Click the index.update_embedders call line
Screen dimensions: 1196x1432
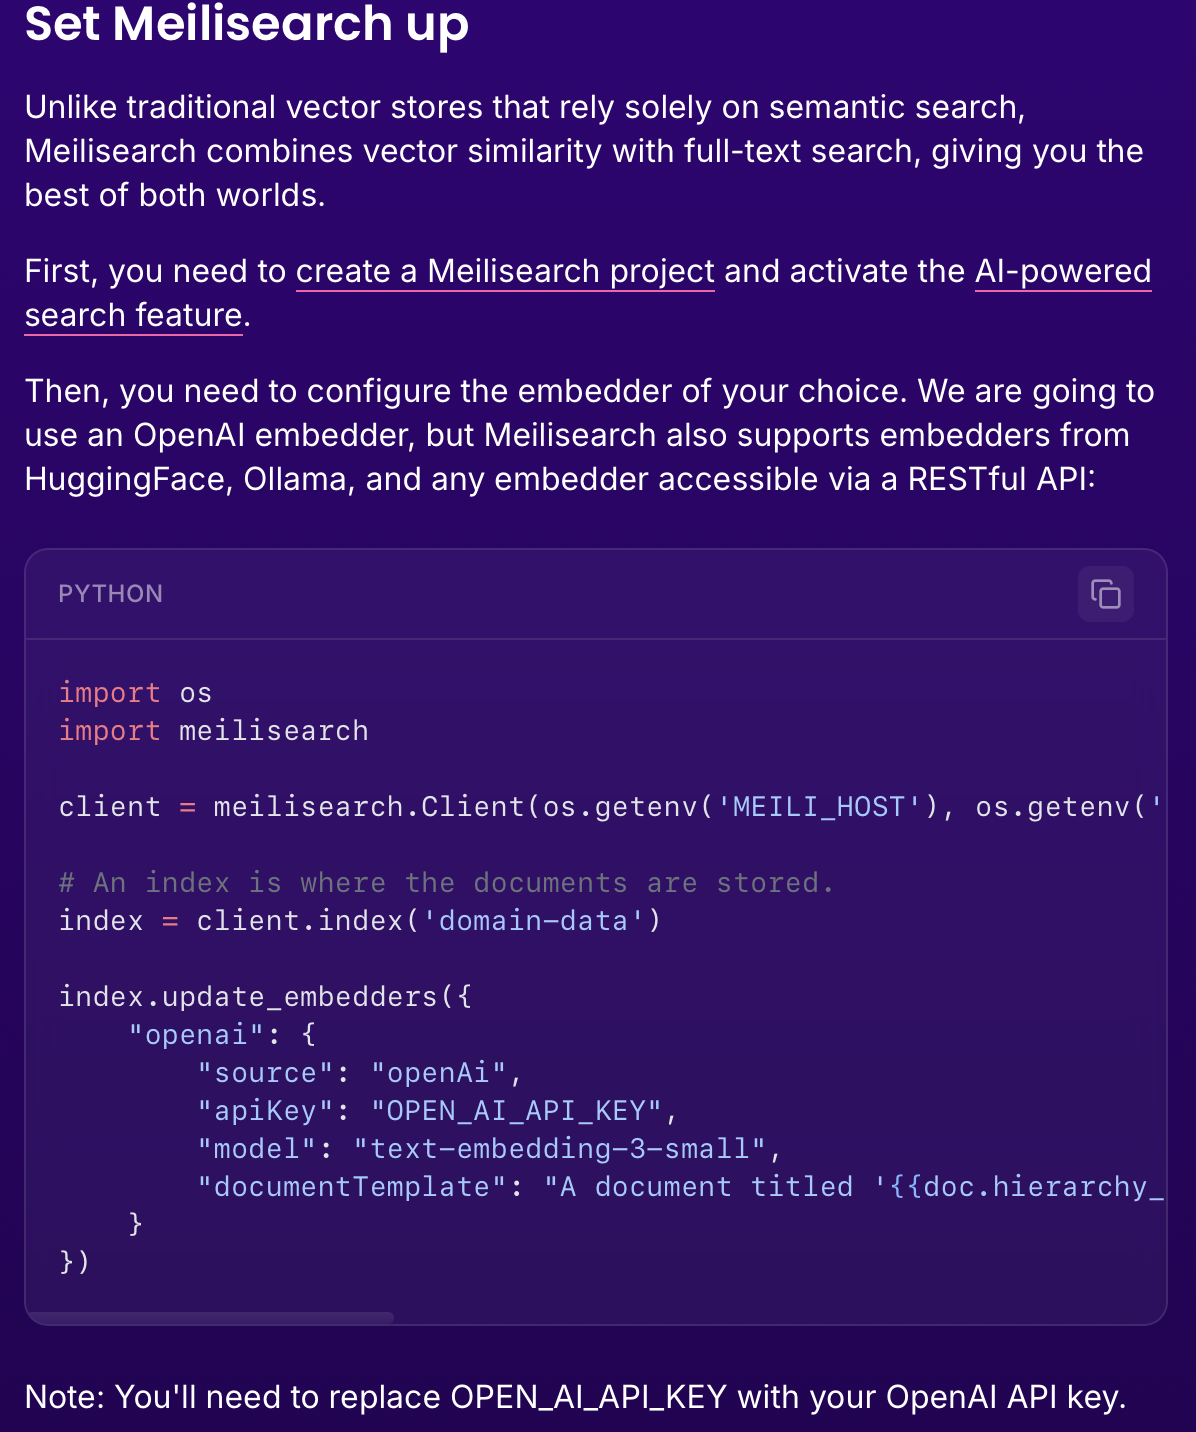265,997
